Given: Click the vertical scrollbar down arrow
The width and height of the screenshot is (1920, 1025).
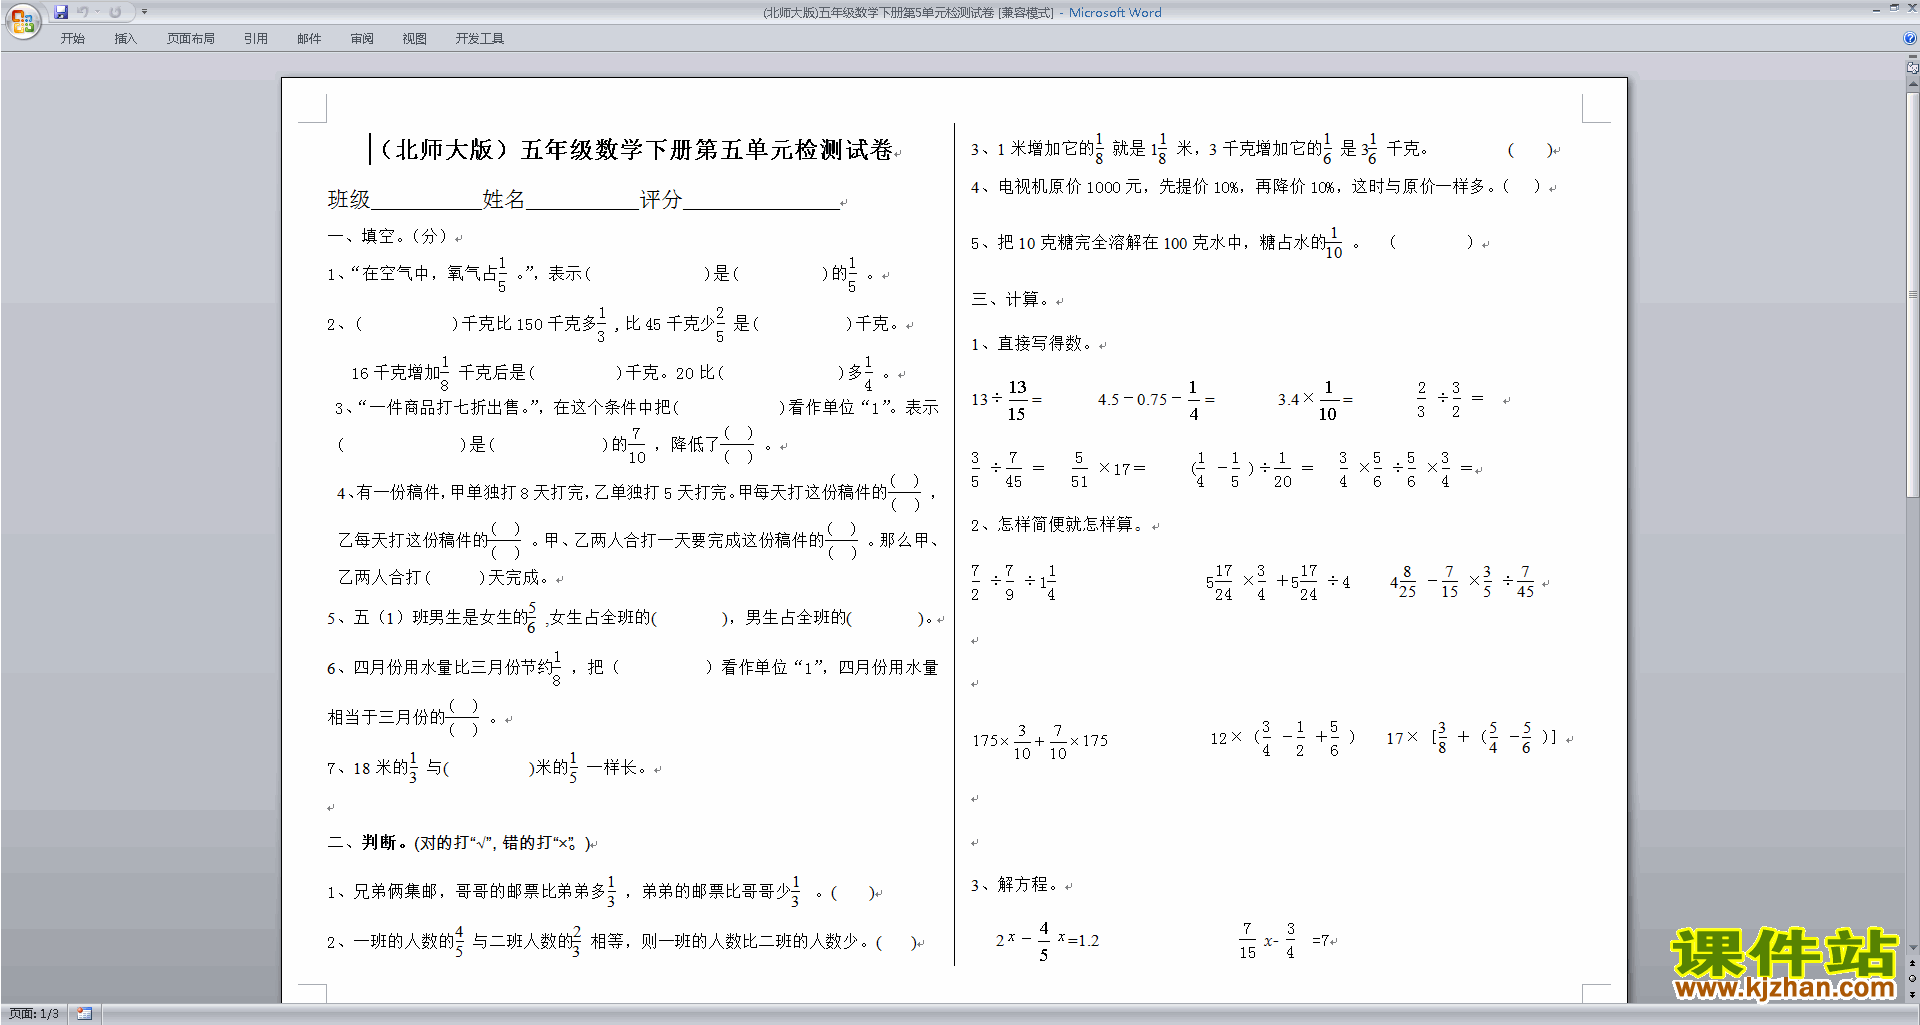Looking at the screenshot, I should click(1913, 948).
